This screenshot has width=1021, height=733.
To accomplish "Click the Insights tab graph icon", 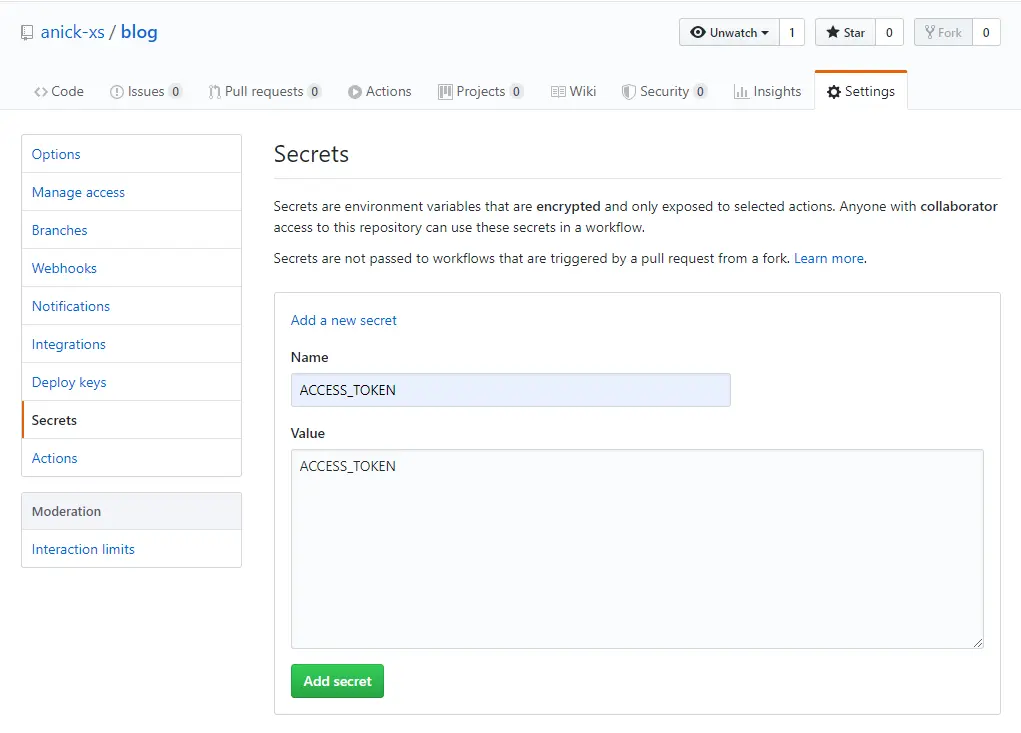I will (x=741, y=92).
